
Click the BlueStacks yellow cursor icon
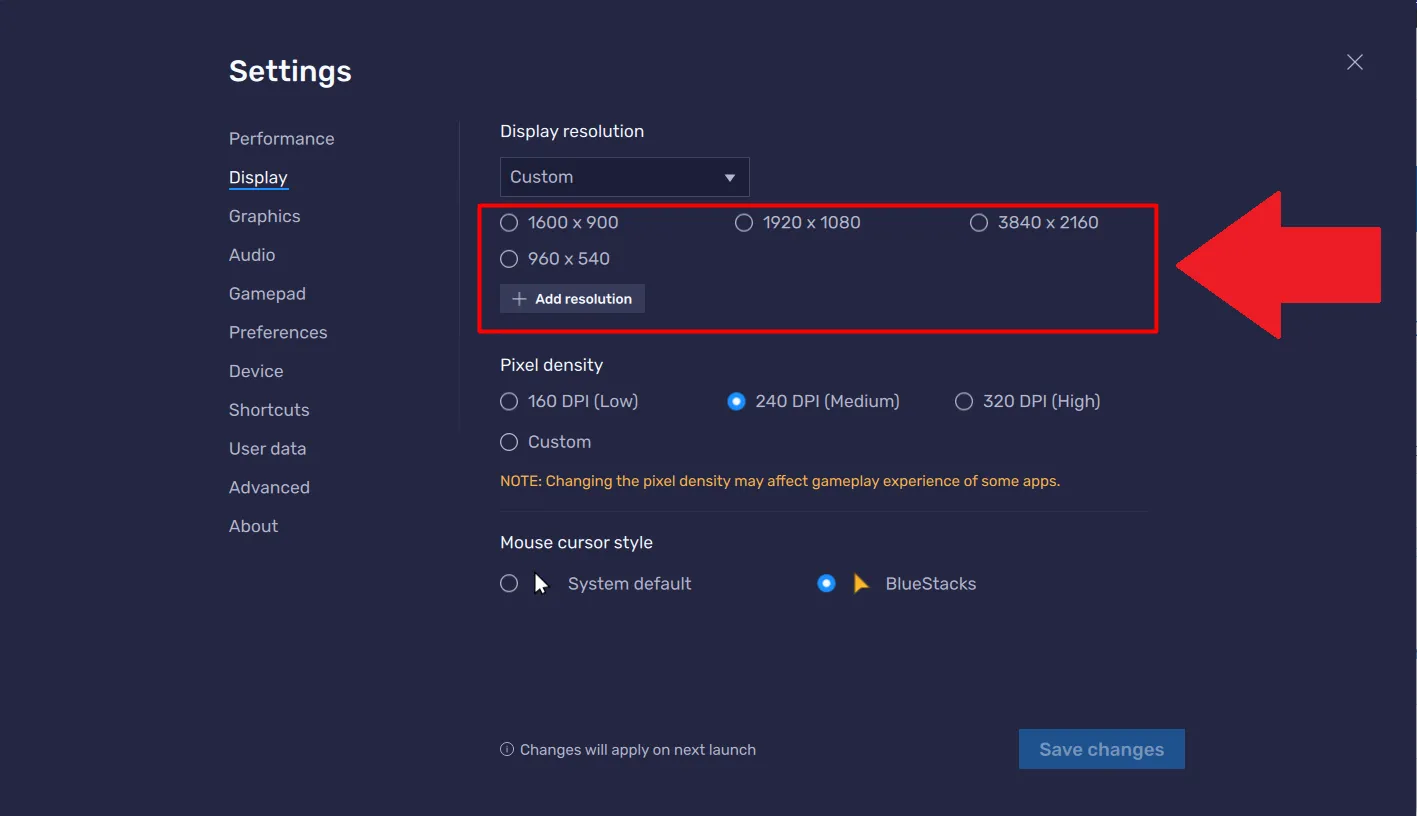(x=861, y=583)
